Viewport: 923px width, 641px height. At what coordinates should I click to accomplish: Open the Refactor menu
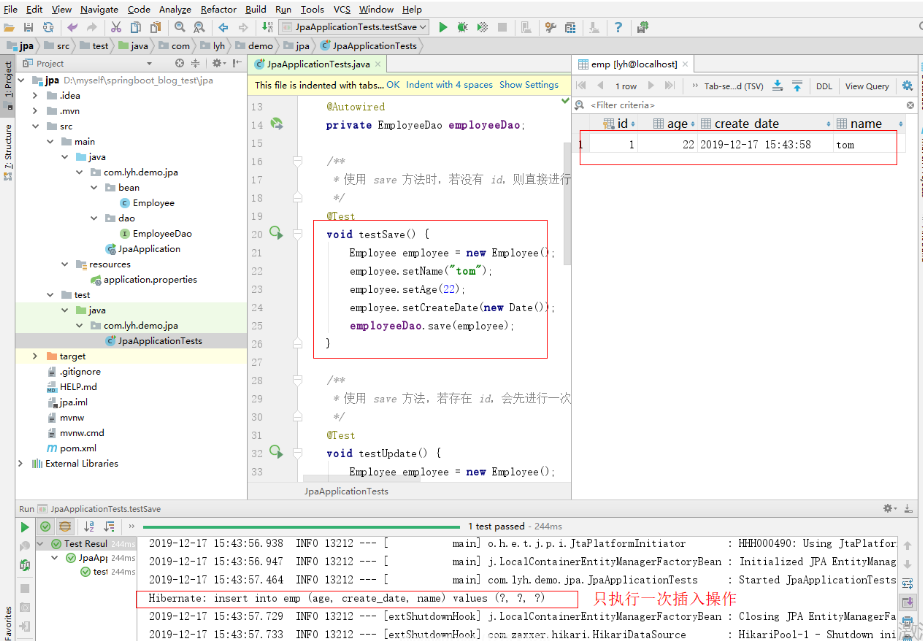(x=218, y=9)
